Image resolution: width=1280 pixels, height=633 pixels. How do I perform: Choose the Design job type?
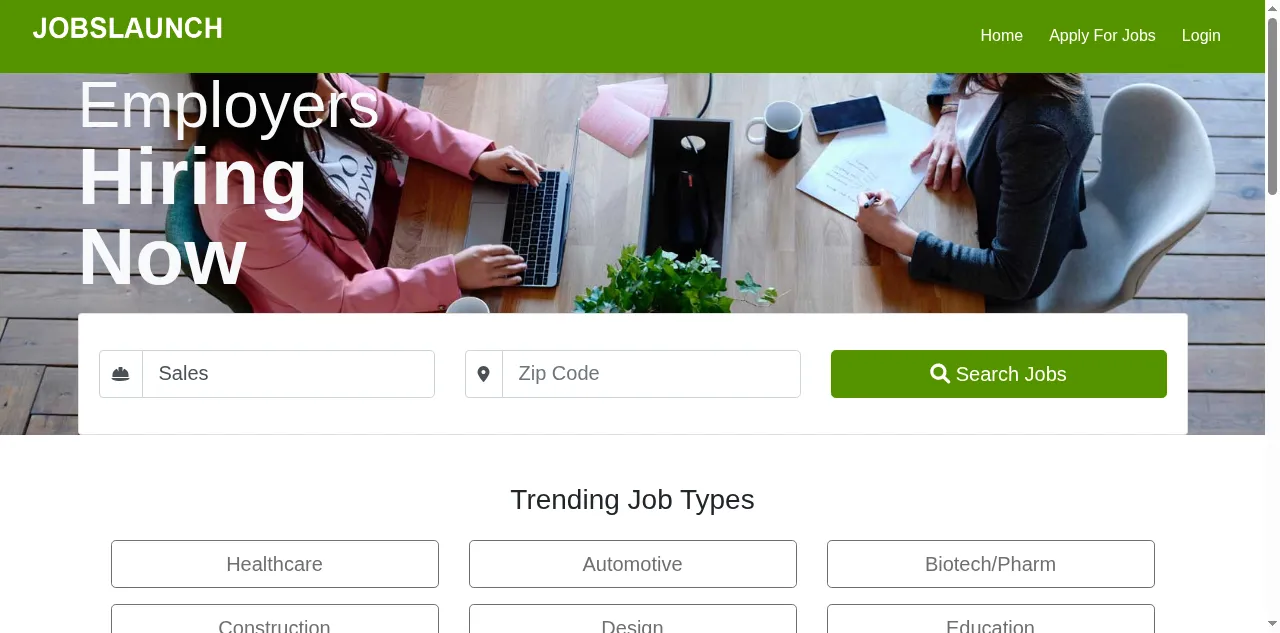click(x=633, y=619)
